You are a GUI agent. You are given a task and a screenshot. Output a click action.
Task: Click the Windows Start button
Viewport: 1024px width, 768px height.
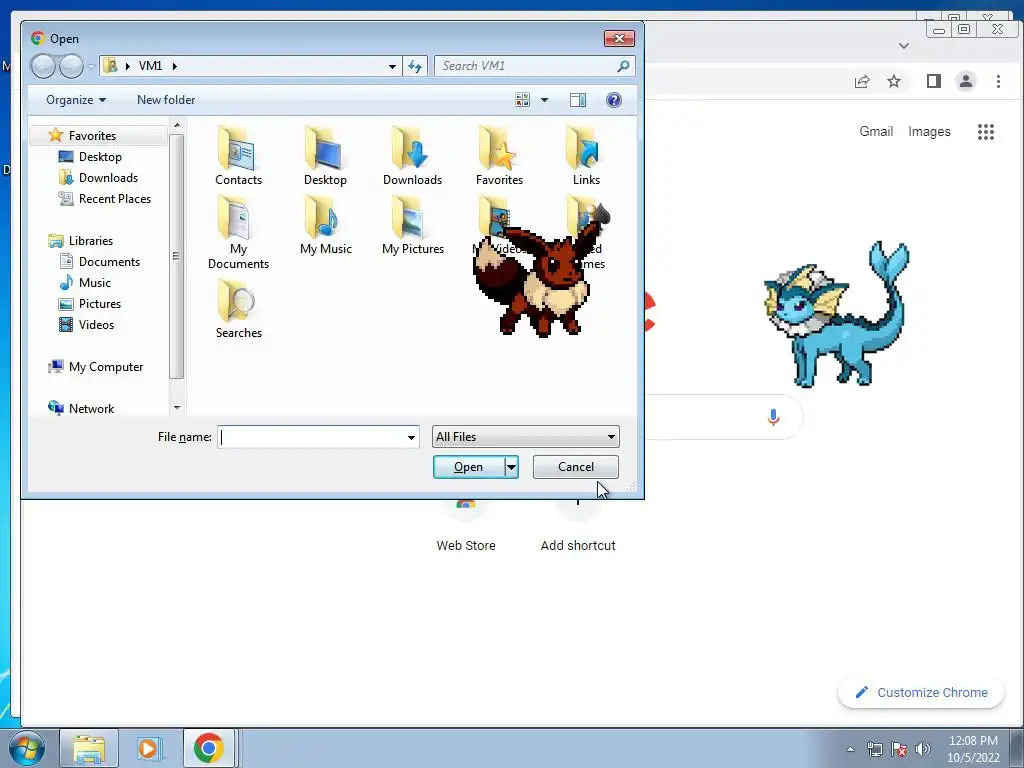[27, 748]
